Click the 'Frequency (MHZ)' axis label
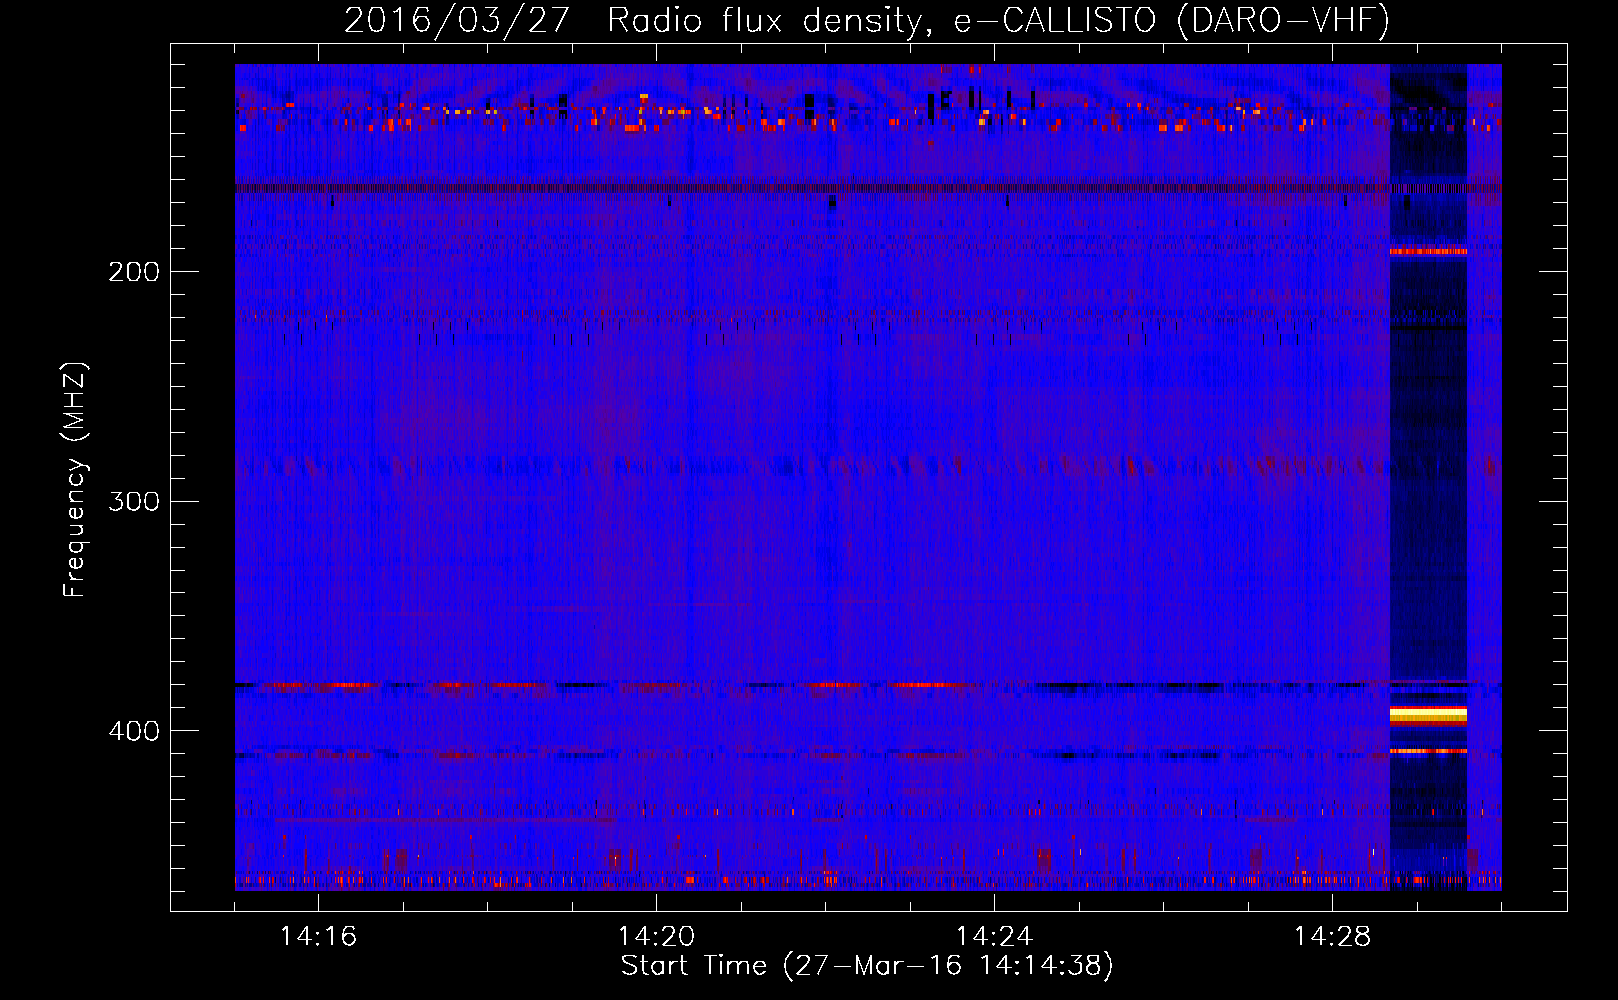The height and width of the screenshot is (1000, 1618). 75,480
